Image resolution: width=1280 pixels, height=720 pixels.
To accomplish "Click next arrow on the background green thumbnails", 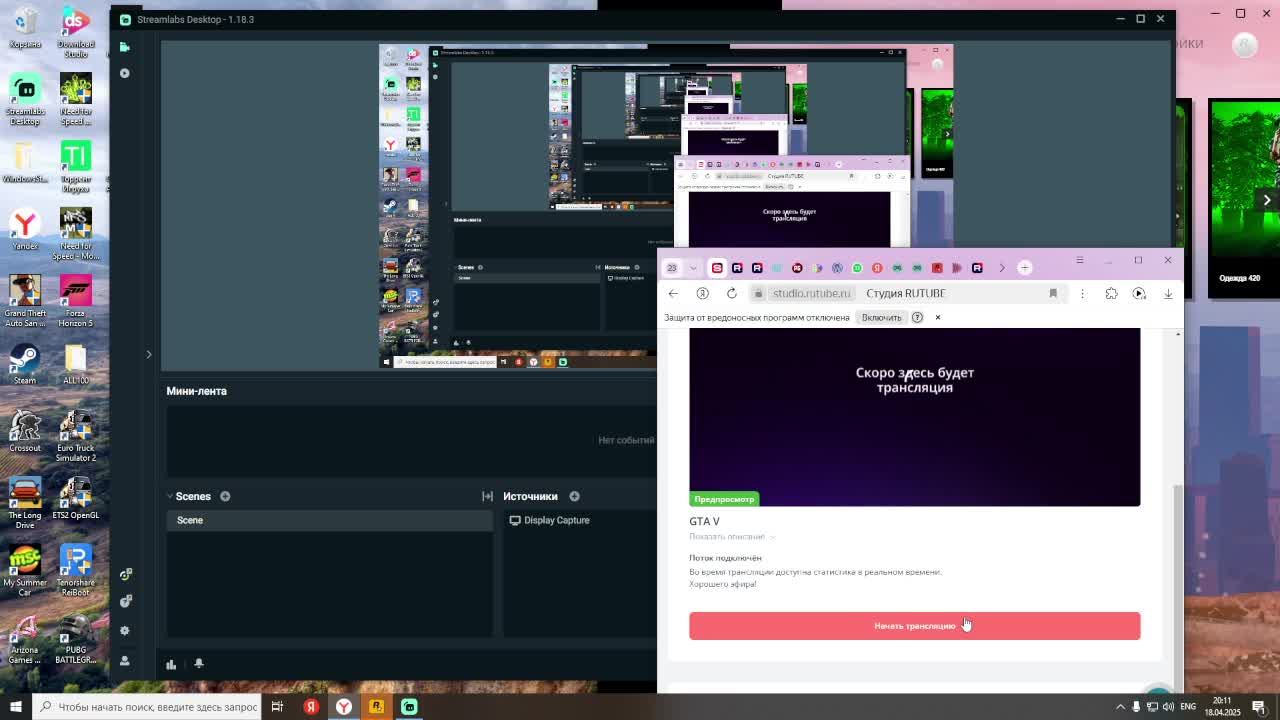I will pyautogui.click(x=1266, y=200).
